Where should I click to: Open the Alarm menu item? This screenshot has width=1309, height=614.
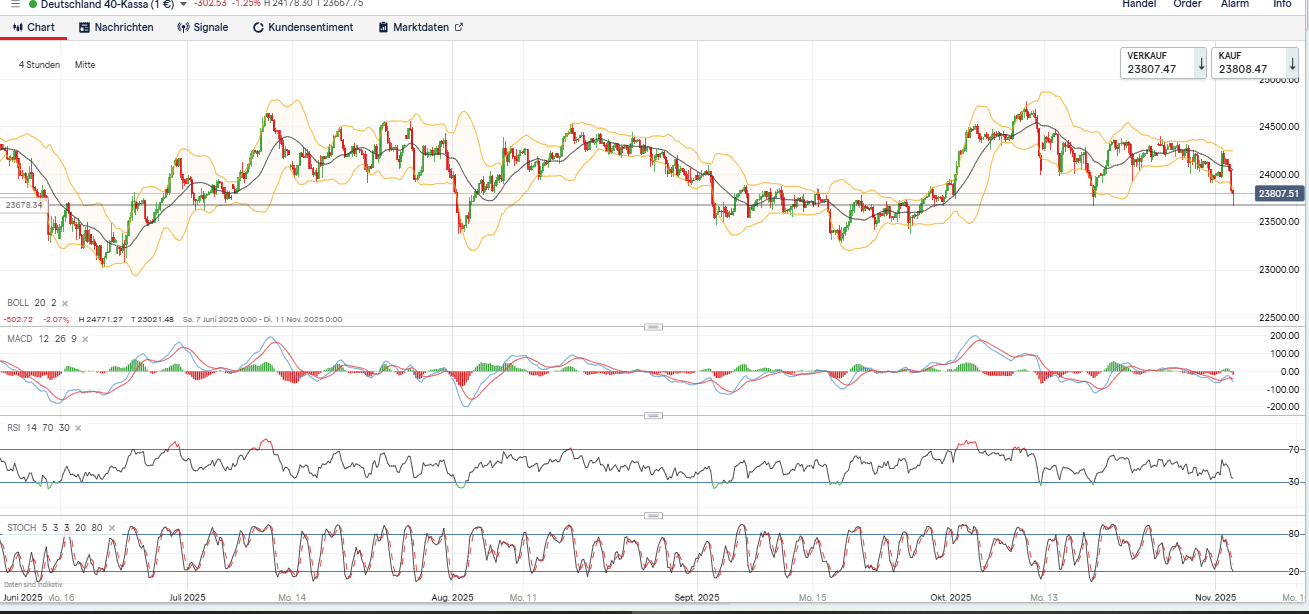point(1234,4)
